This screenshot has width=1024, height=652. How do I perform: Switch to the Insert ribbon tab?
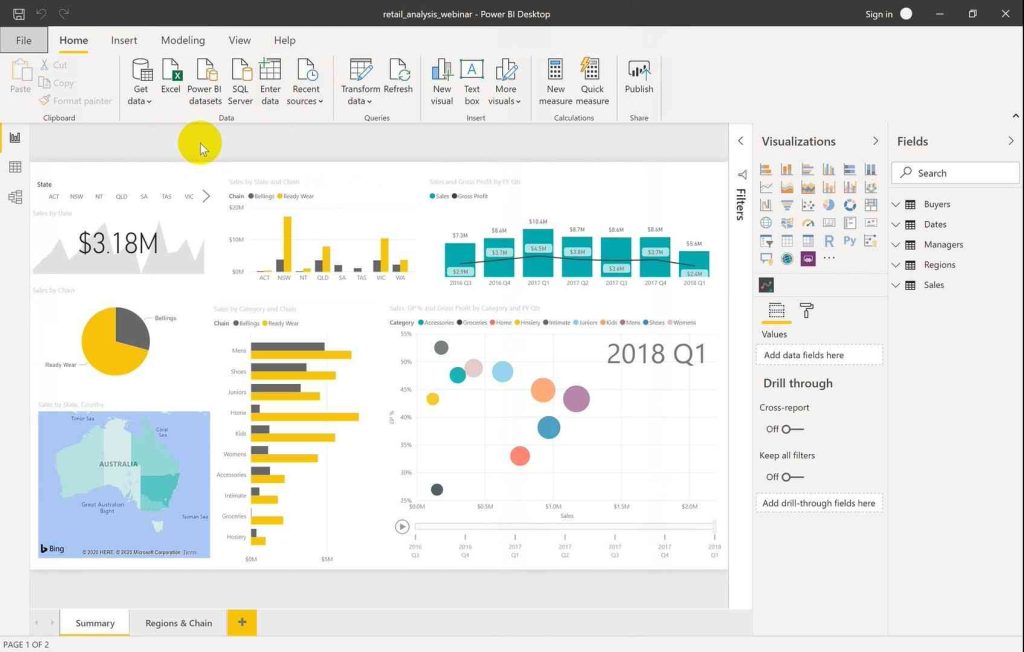(x=124, y=40)
